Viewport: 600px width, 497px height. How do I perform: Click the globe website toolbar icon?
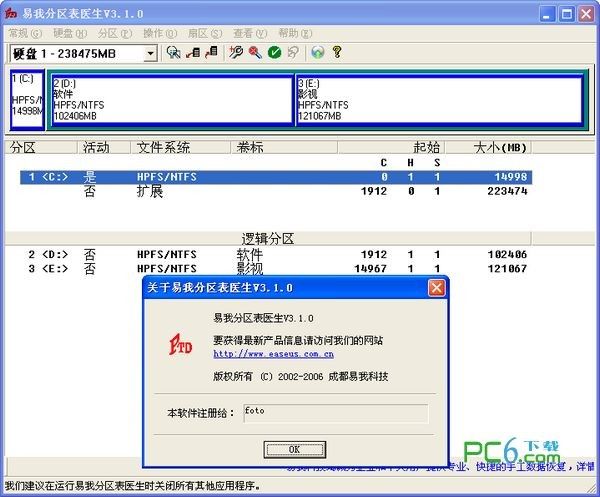[318, 52]
